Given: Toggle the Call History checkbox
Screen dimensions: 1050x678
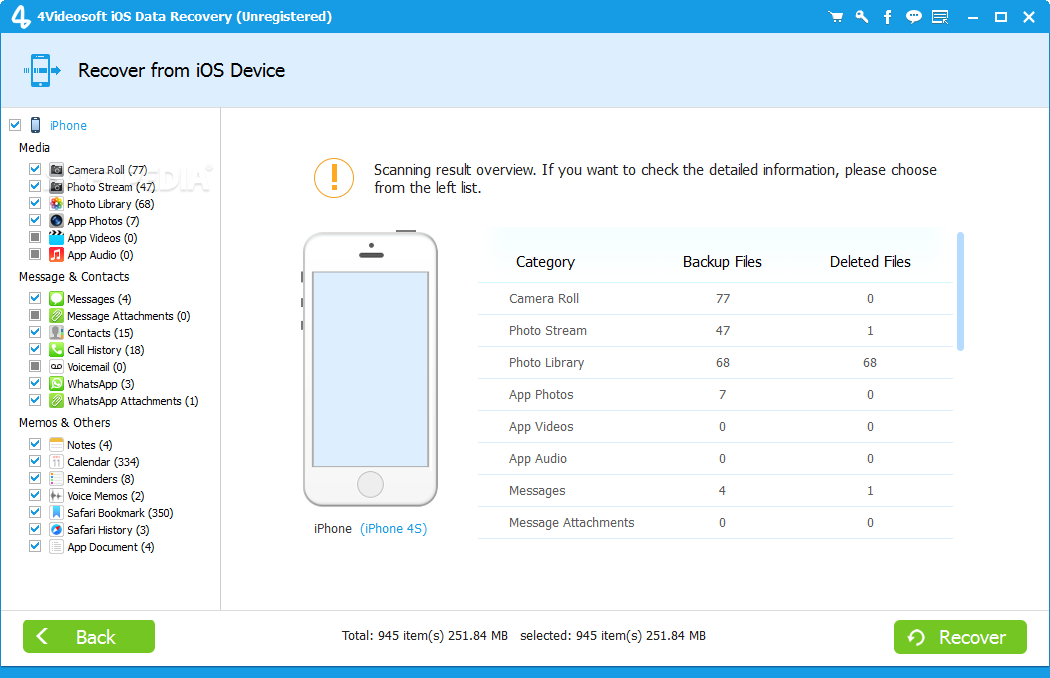Looking at the screenshot, I should 35,349.
